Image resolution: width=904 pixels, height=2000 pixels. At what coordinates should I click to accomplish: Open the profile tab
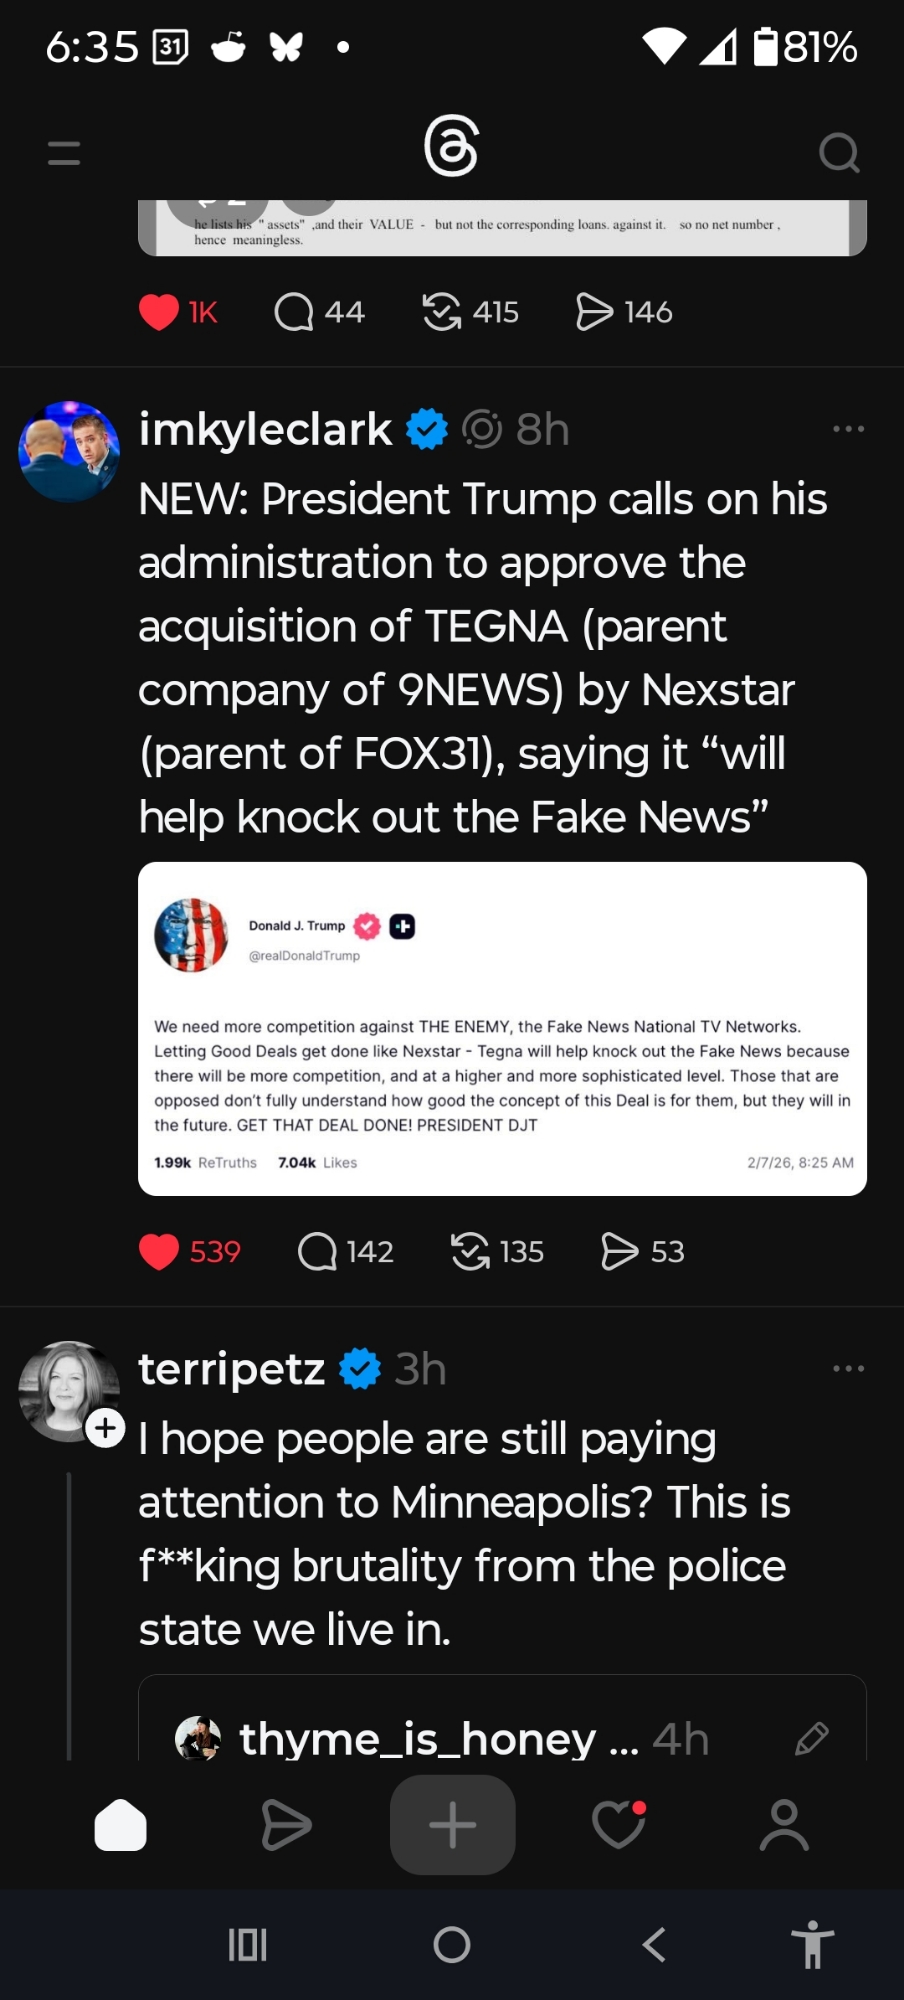point(784,1826)
